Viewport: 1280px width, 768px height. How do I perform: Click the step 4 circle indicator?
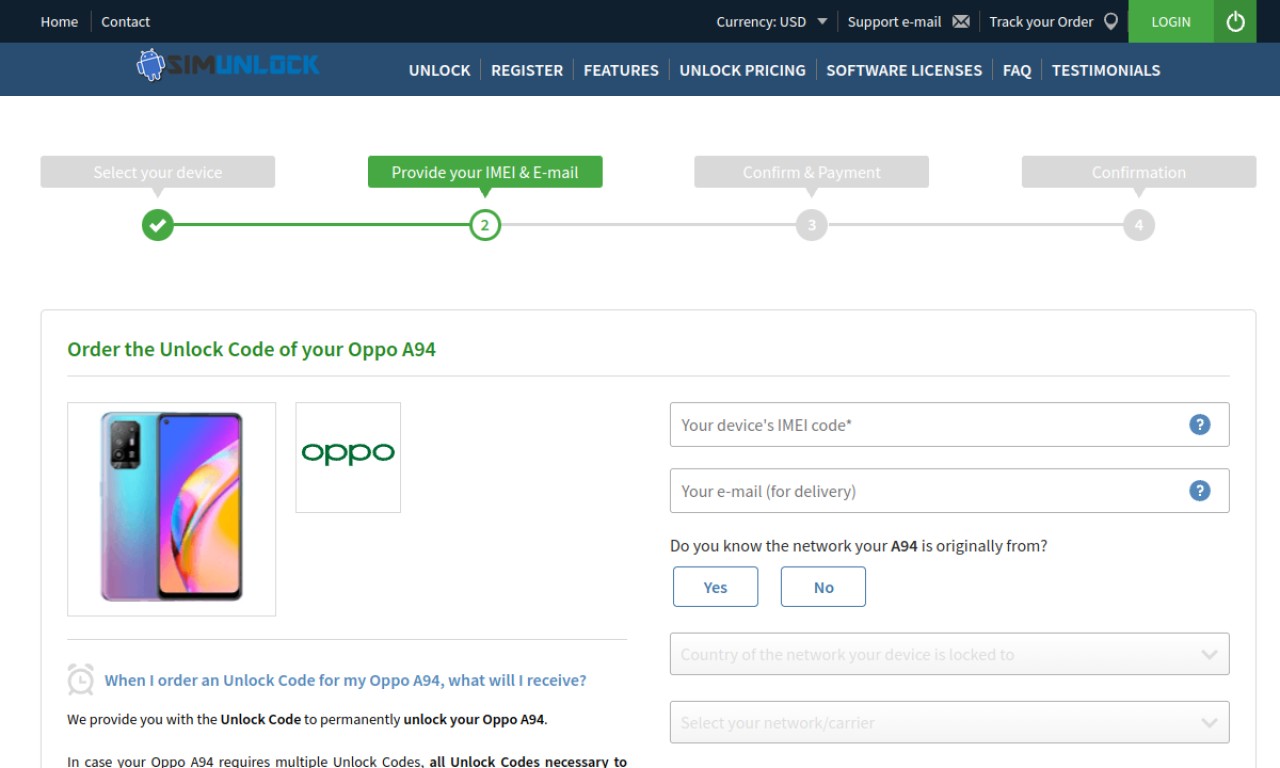(1138, 225)
